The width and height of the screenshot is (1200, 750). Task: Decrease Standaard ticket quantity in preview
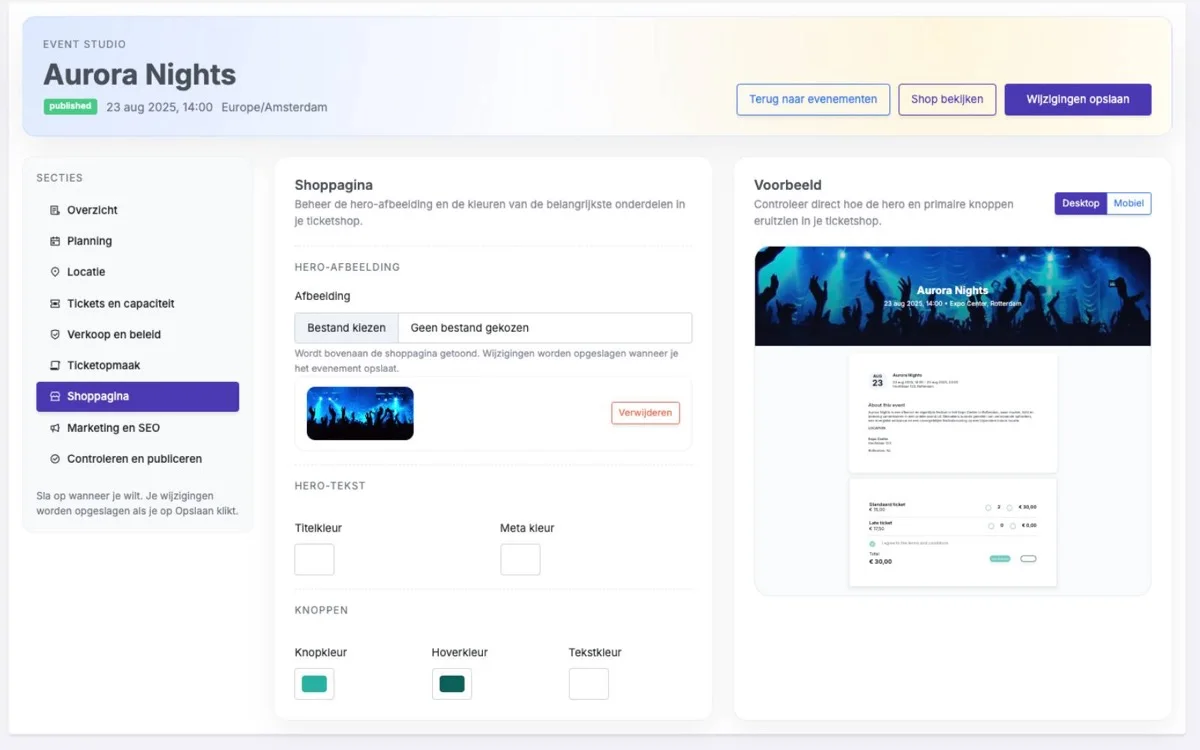988,508
